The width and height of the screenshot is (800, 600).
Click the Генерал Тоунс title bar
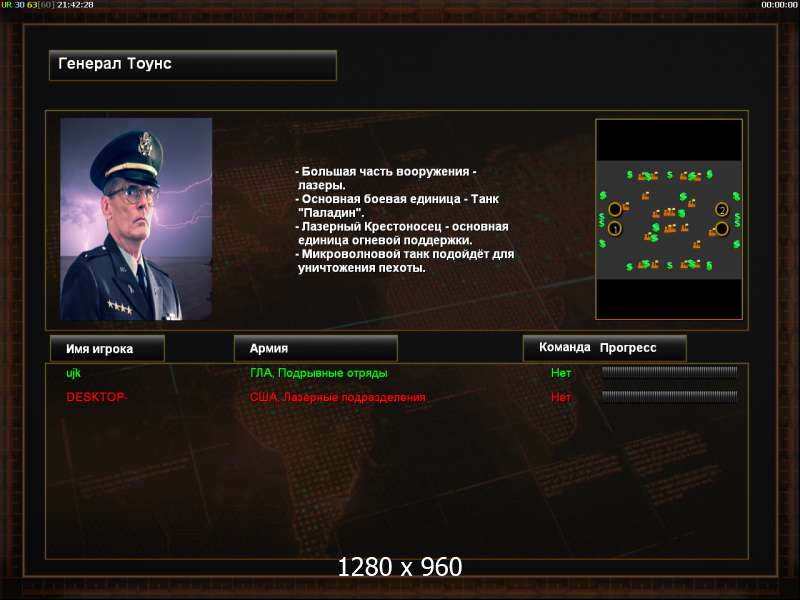pyautogui.click(x=193, y=65)
